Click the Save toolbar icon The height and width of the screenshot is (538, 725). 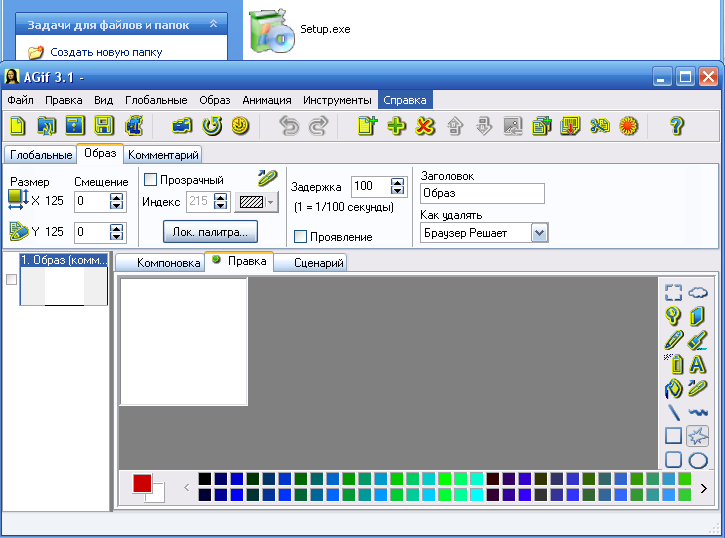[75, 126]
